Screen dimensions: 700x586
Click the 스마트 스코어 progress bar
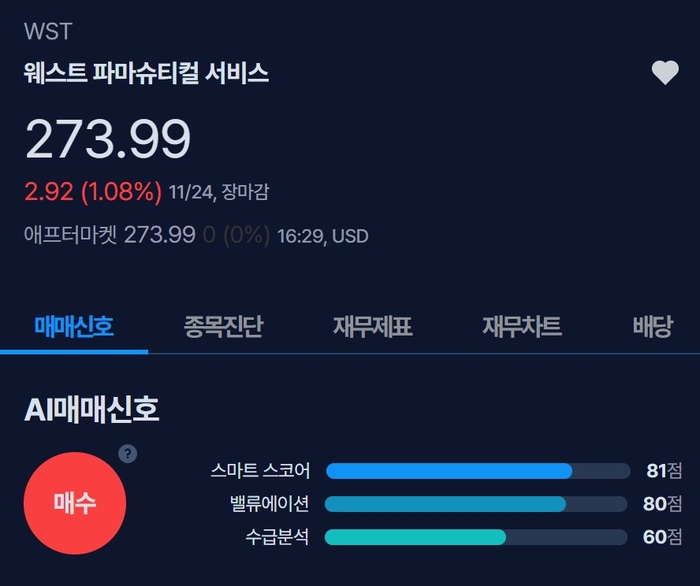(475, 471)
